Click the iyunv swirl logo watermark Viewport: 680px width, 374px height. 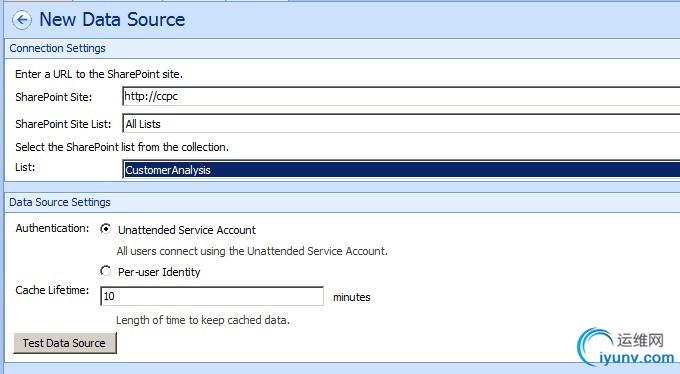pos(594,346)
